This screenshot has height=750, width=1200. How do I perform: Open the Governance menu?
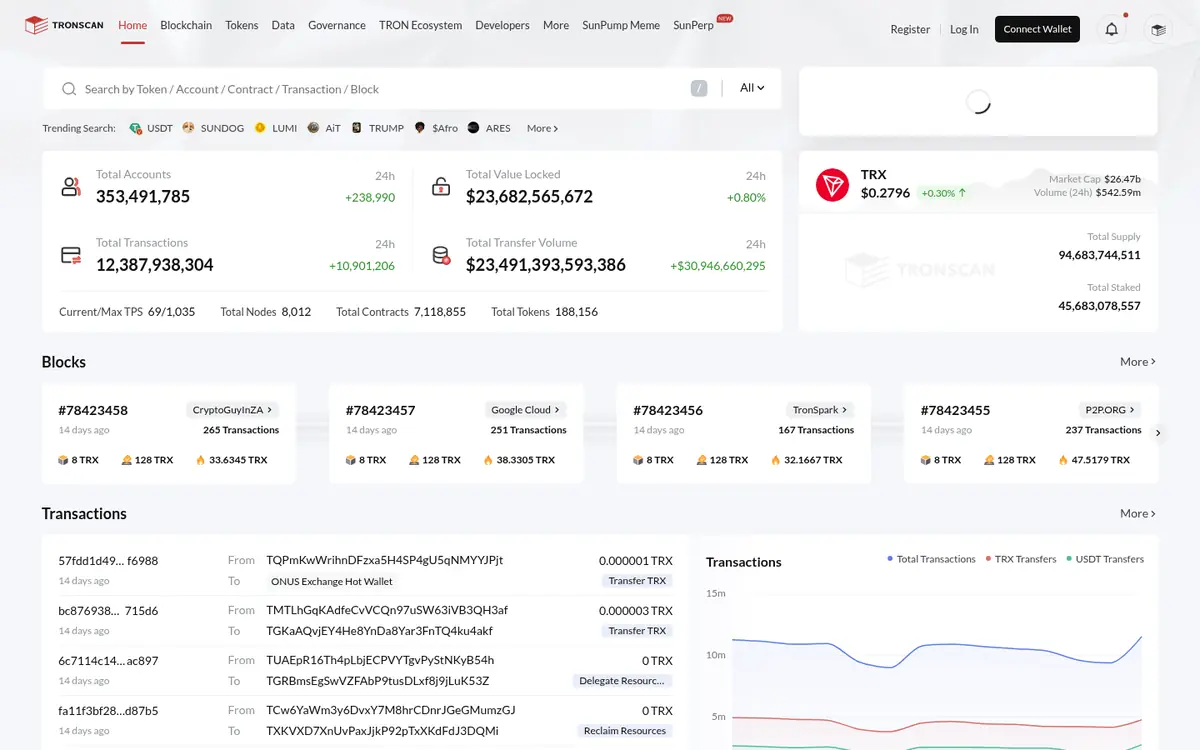point(337,25)
